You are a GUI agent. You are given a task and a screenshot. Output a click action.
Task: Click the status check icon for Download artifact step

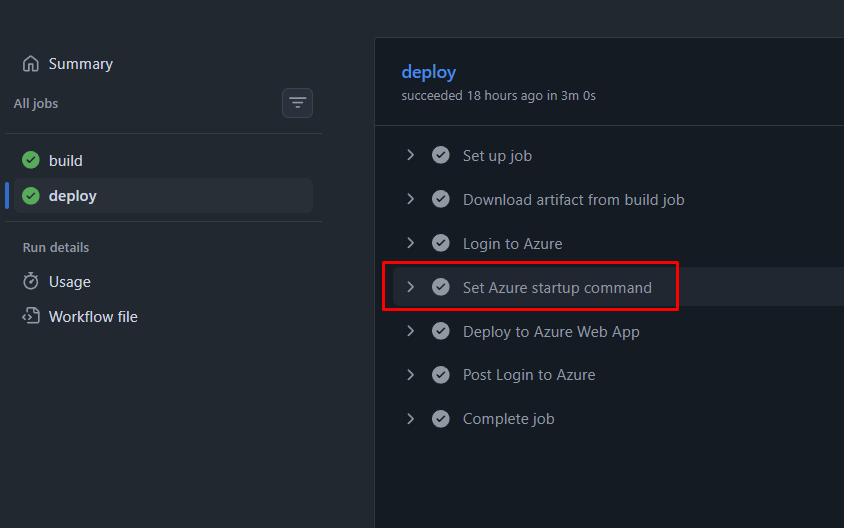click(x=440, y=199)
